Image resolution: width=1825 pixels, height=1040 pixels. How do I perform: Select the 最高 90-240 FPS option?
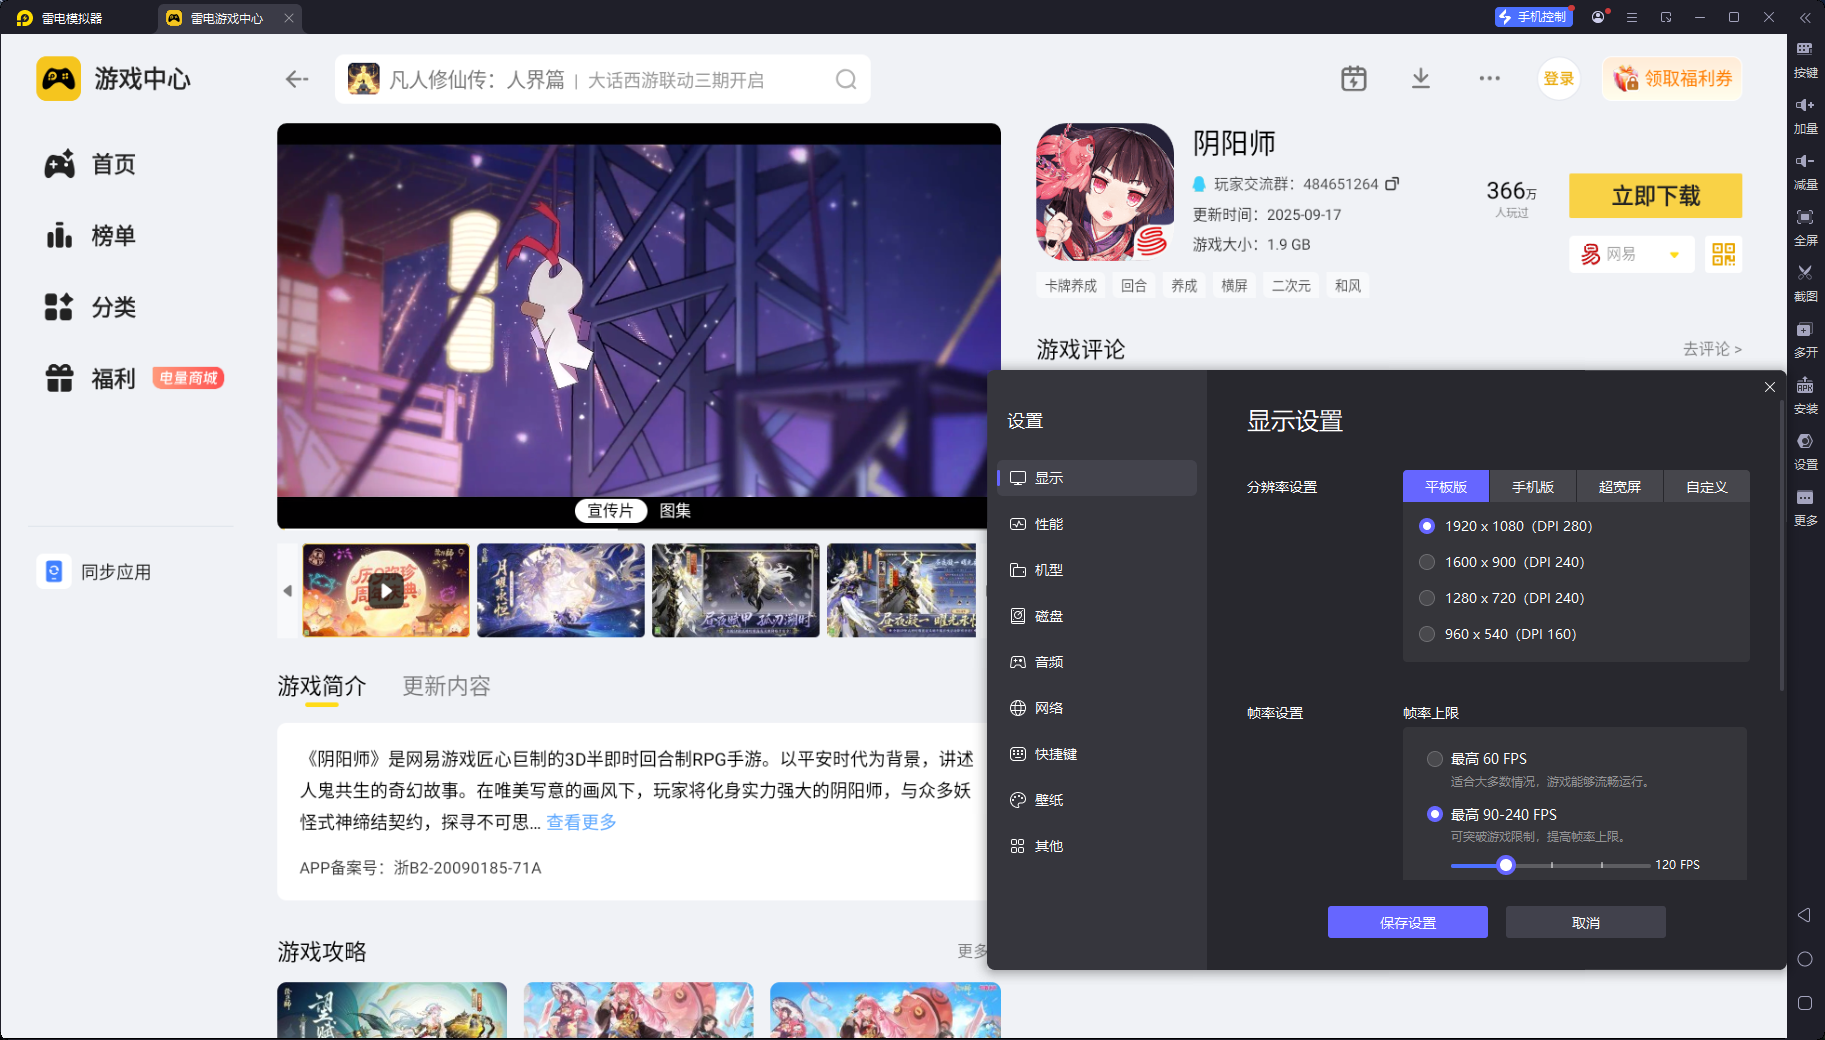click(1435, 814)
